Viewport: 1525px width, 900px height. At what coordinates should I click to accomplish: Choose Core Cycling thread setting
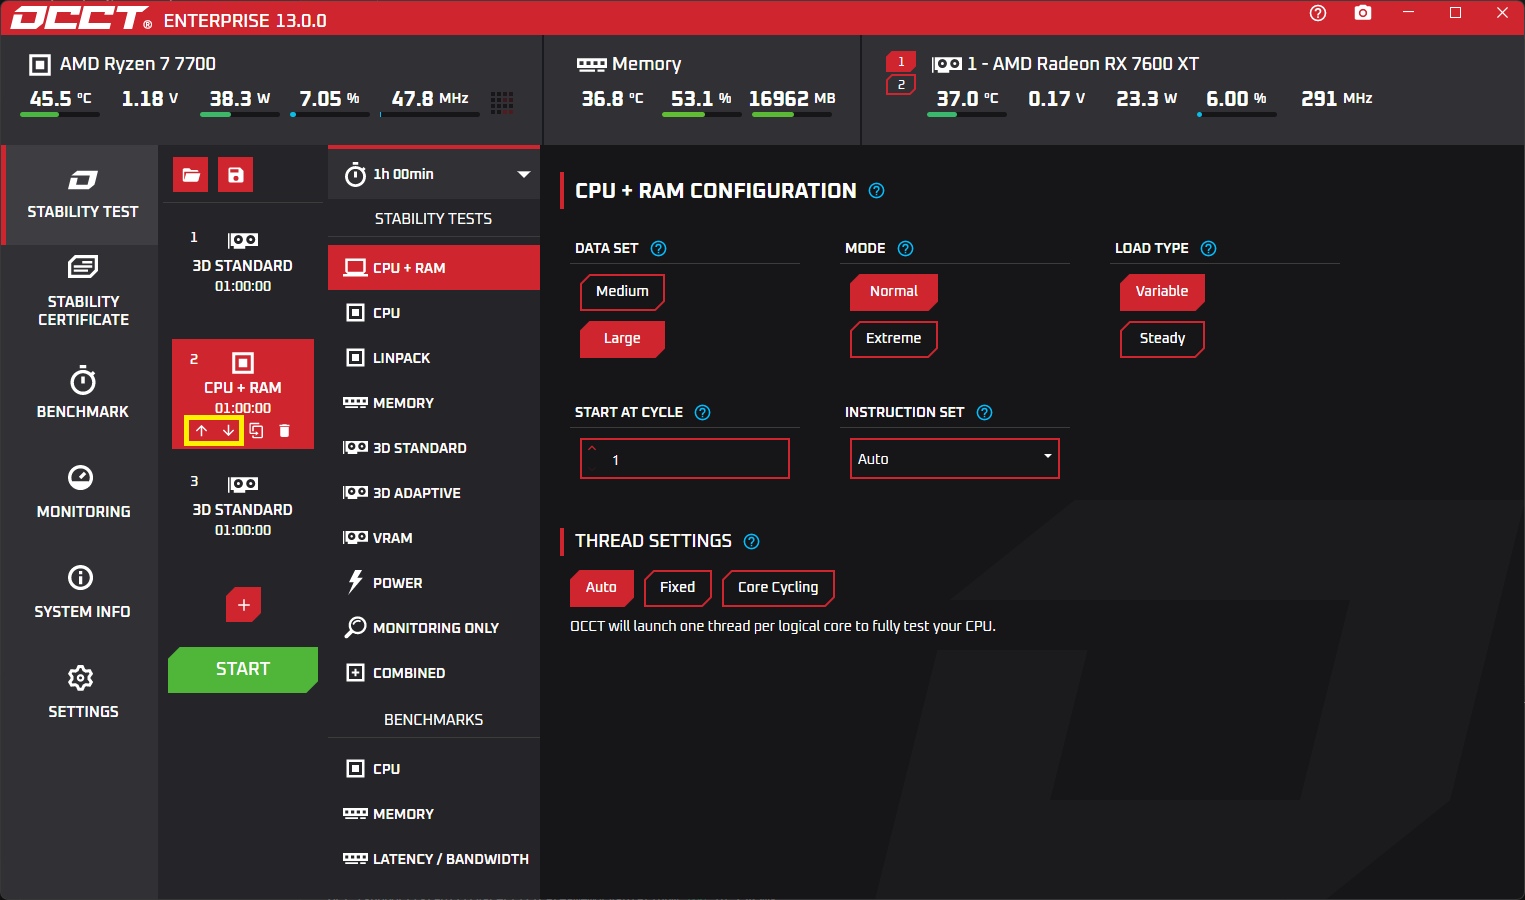click(777, 588)
